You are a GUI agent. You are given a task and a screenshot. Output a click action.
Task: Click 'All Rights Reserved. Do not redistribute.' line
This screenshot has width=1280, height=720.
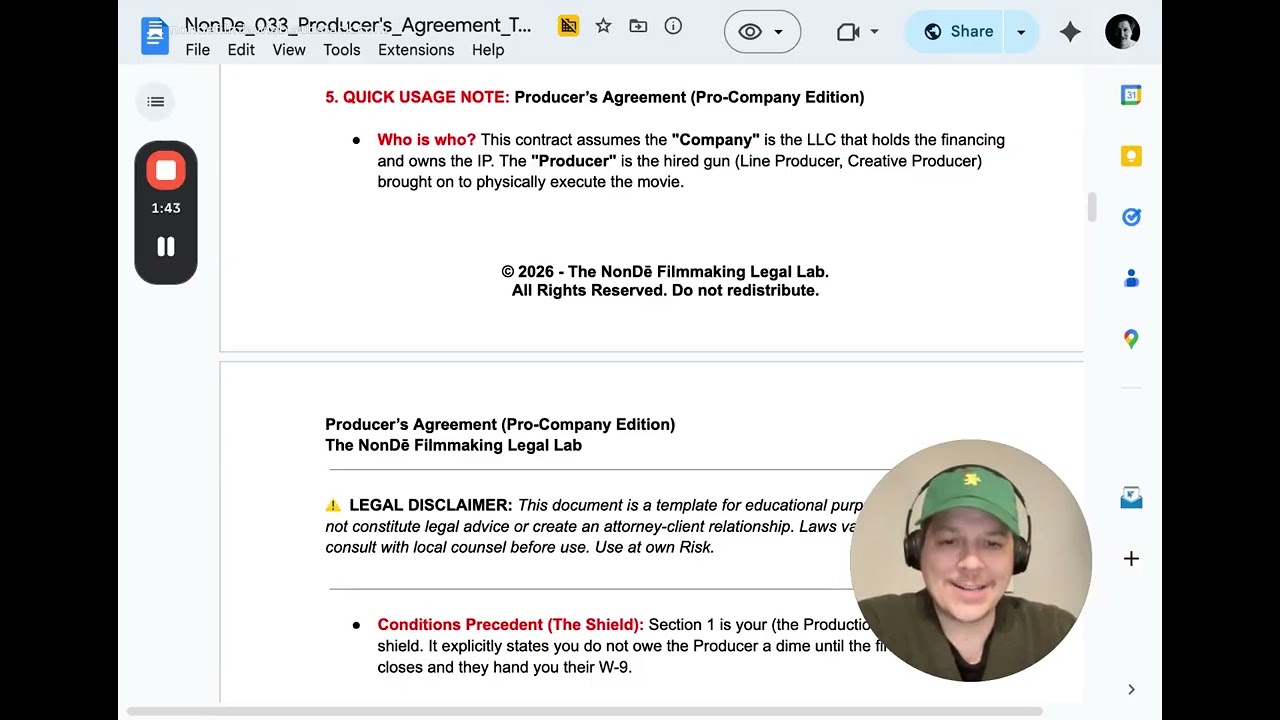point(665,291)
